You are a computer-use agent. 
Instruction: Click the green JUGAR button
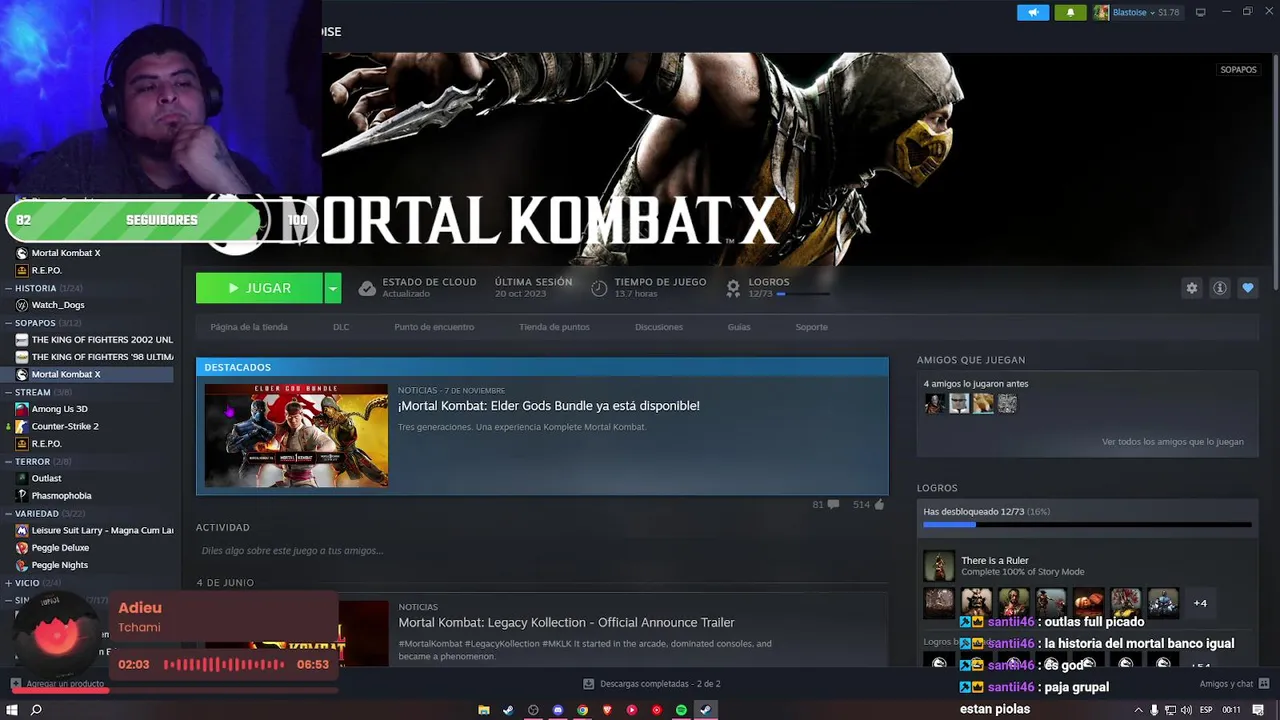[259, 288]
